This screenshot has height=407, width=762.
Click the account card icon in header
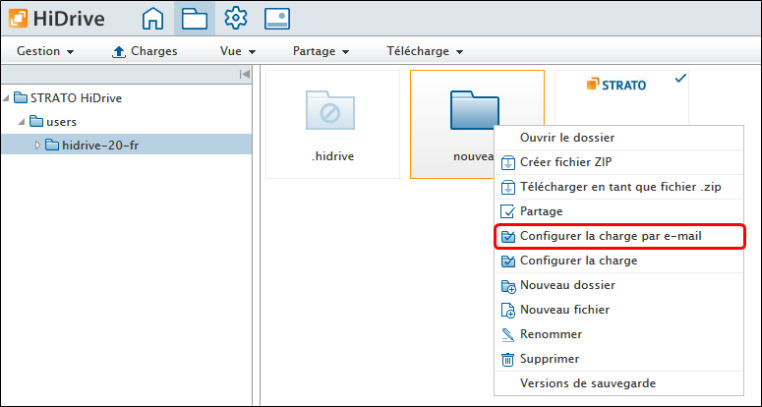tap(278, 18)
